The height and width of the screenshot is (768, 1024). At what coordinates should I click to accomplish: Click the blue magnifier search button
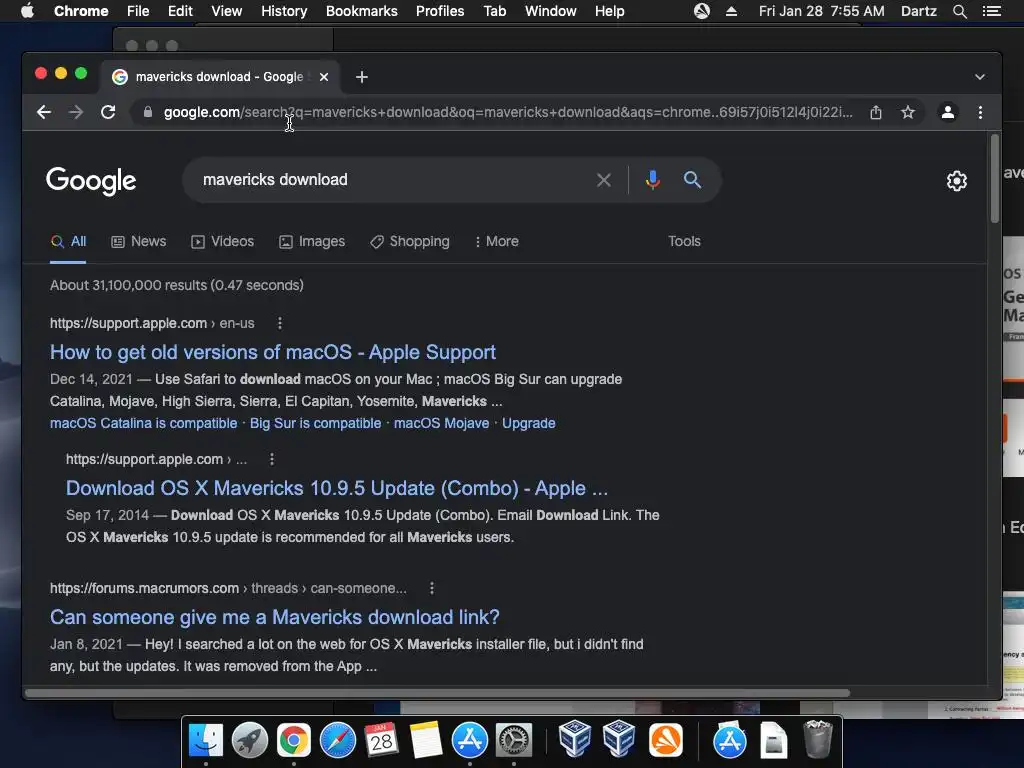point(692,180)
